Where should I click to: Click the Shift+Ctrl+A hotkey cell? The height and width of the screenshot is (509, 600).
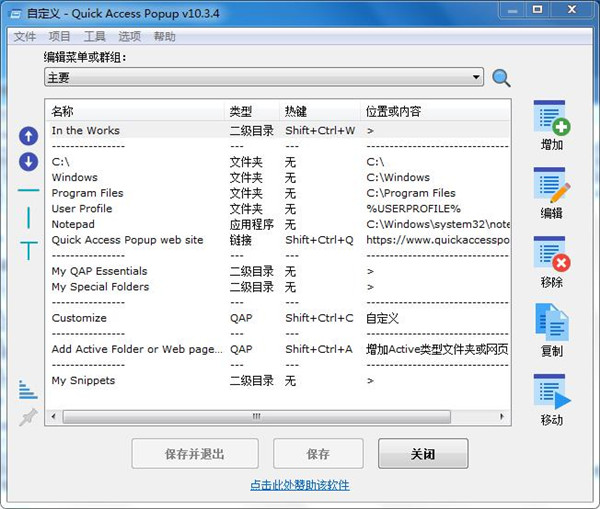319,349
